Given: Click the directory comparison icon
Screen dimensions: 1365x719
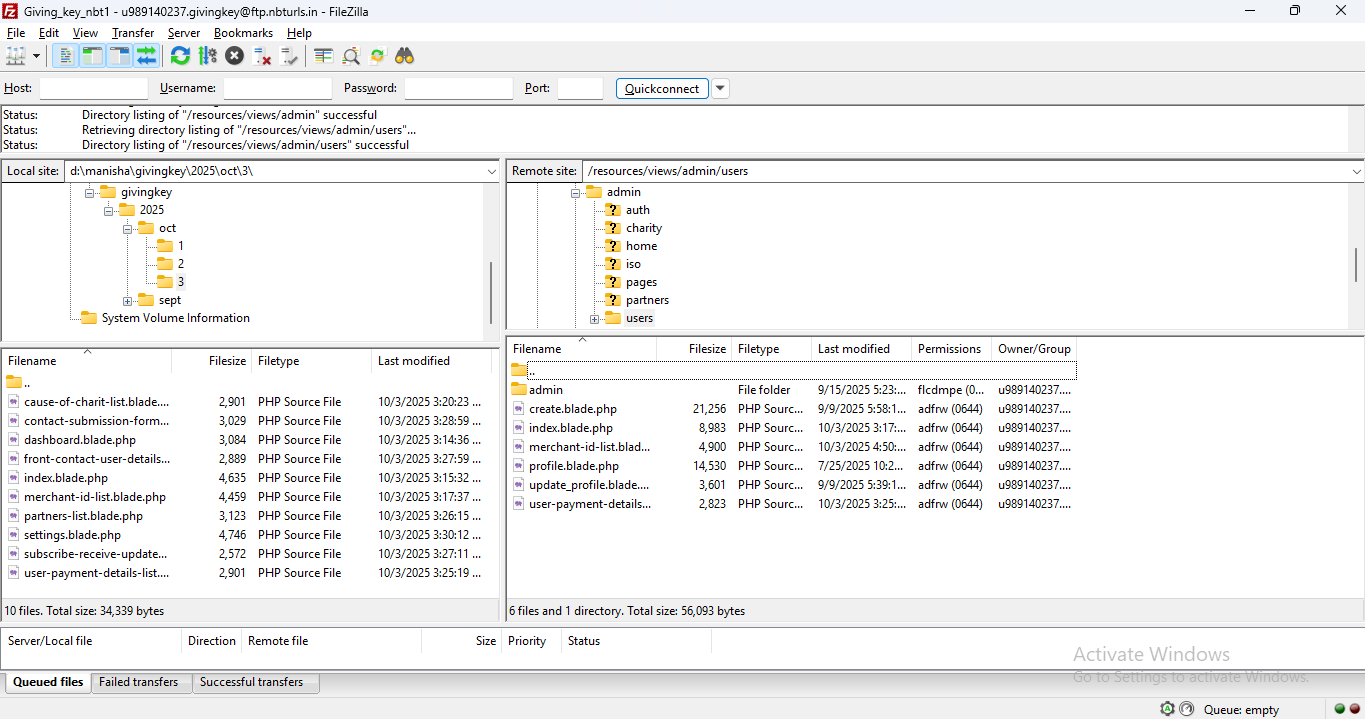Looking at the screenshot, I should click(x=351, y=56).
